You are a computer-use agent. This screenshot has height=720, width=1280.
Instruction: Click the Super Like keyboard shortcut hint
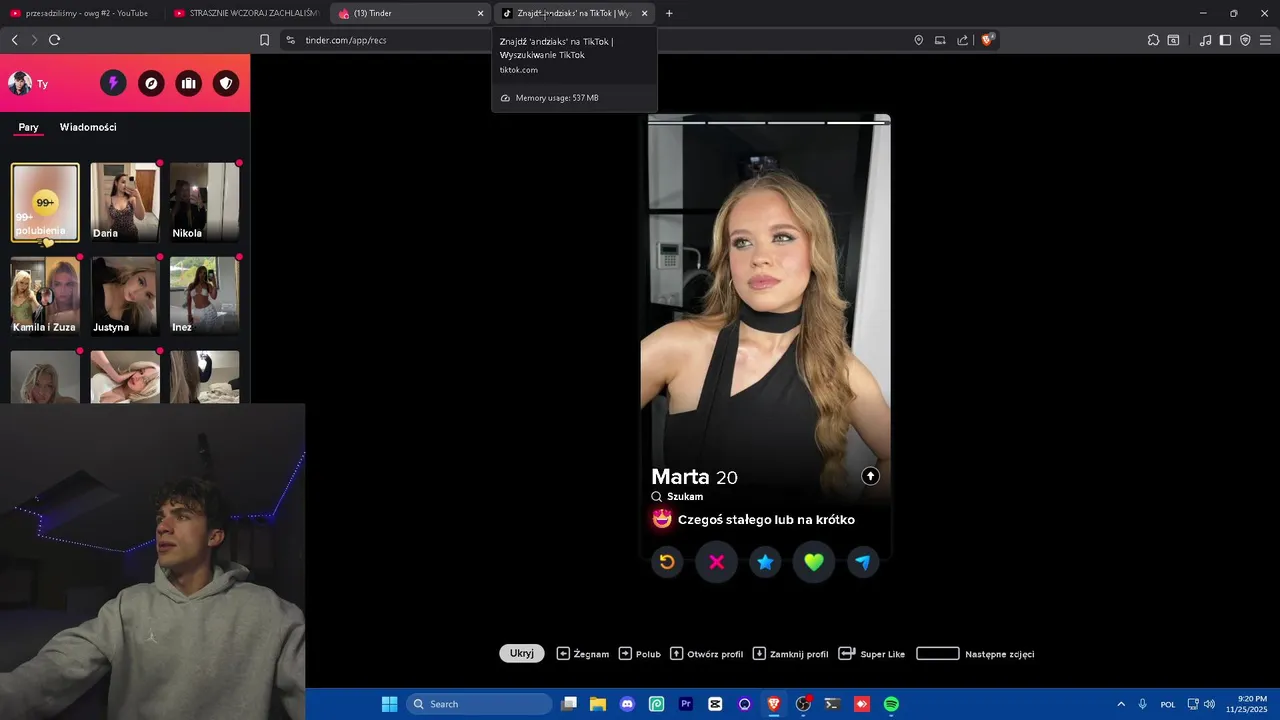pyautogui.click(x=872, y=653)
